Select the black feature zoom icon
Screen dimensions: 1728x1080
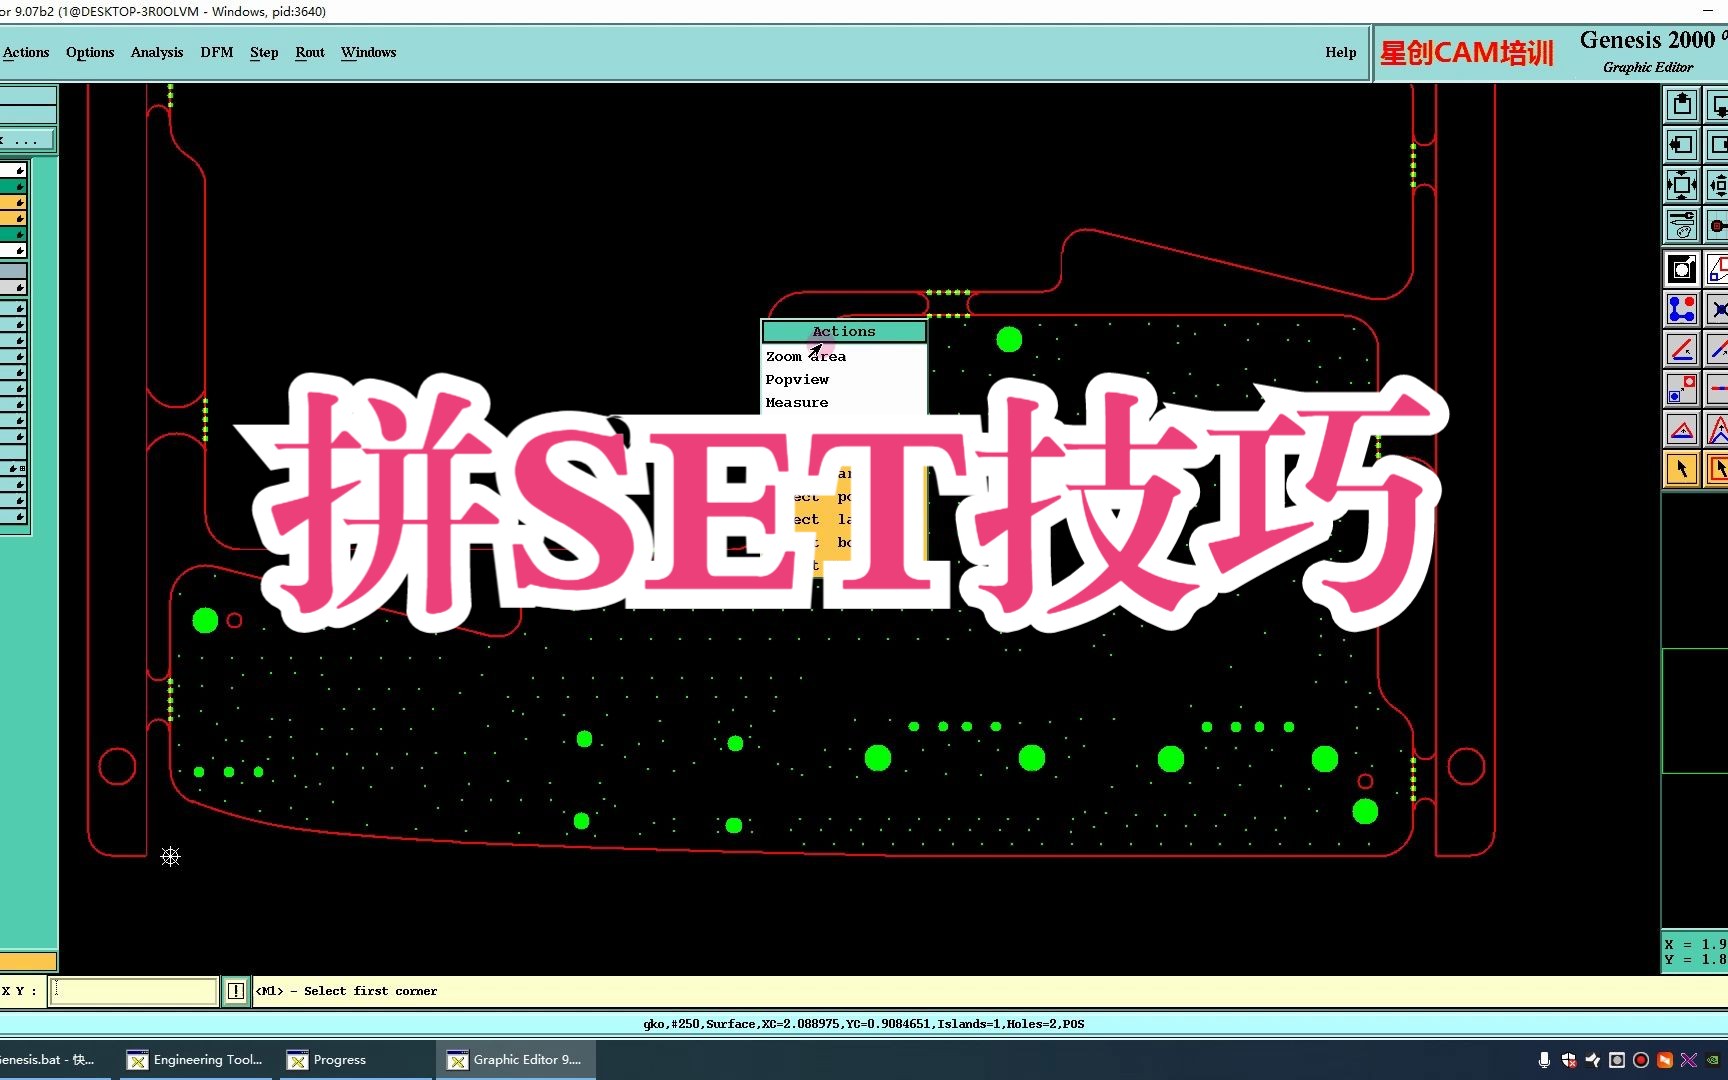coord(1682,269)
